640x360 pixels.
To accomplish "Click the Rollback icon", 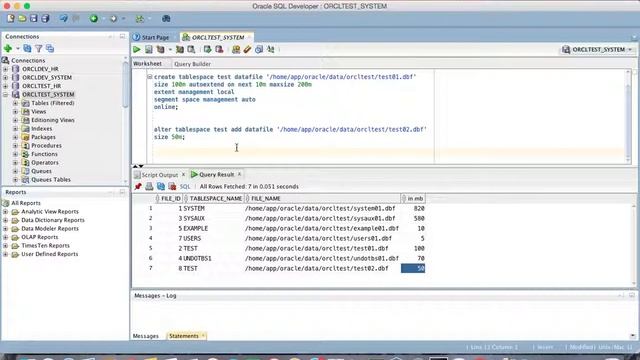I will (219, 50).
